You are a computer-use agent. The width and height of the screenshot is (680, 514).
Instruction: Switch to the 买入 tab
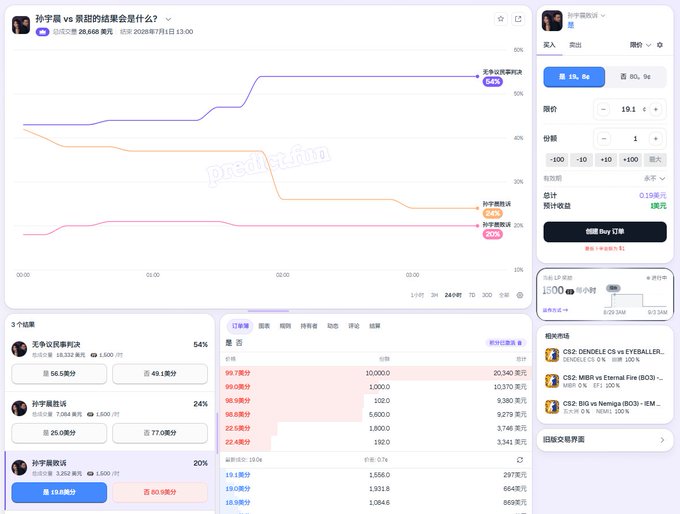click(549, 45)
